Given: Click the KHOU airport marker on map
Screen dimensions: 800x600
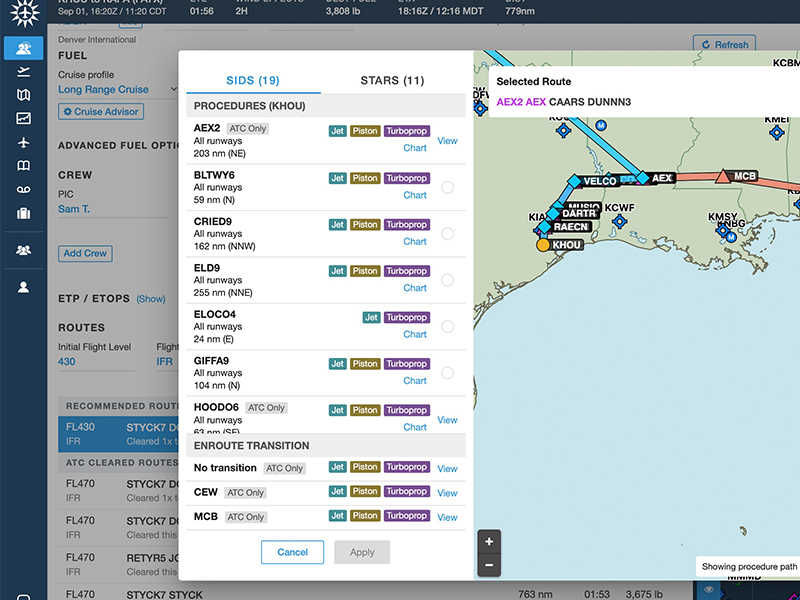Looking at the screenshot, I should 543,245.
